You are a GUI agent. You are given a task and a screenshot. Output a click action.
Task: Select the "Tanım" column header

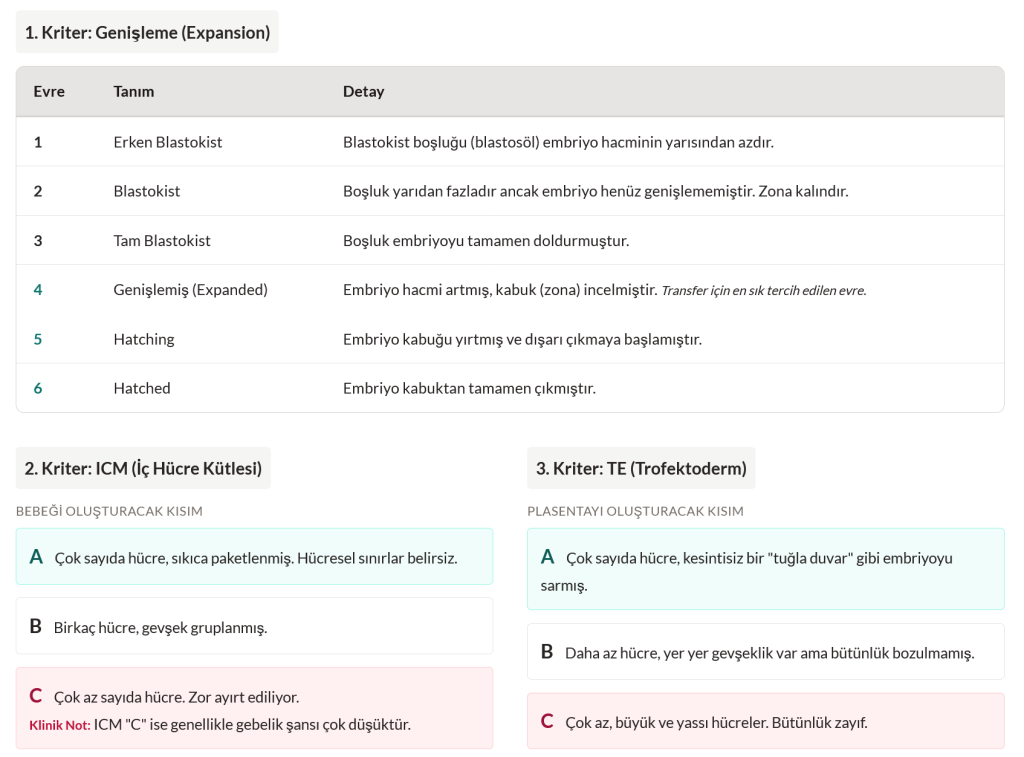[x=134, y=91]
